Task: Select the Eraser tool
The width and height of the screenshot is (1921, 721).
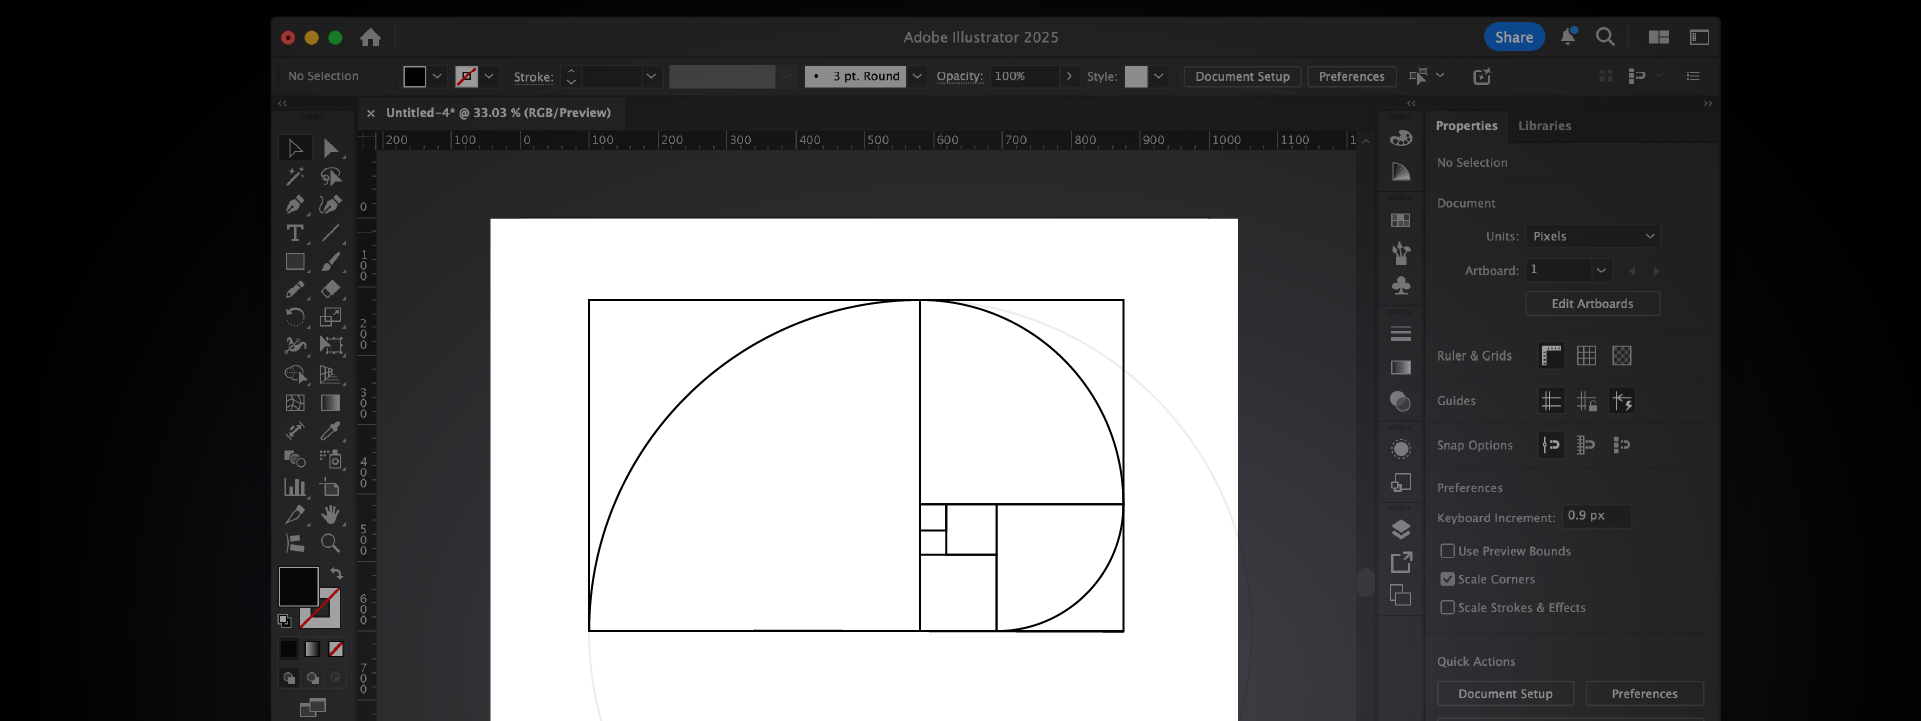Action: (331, 289)
